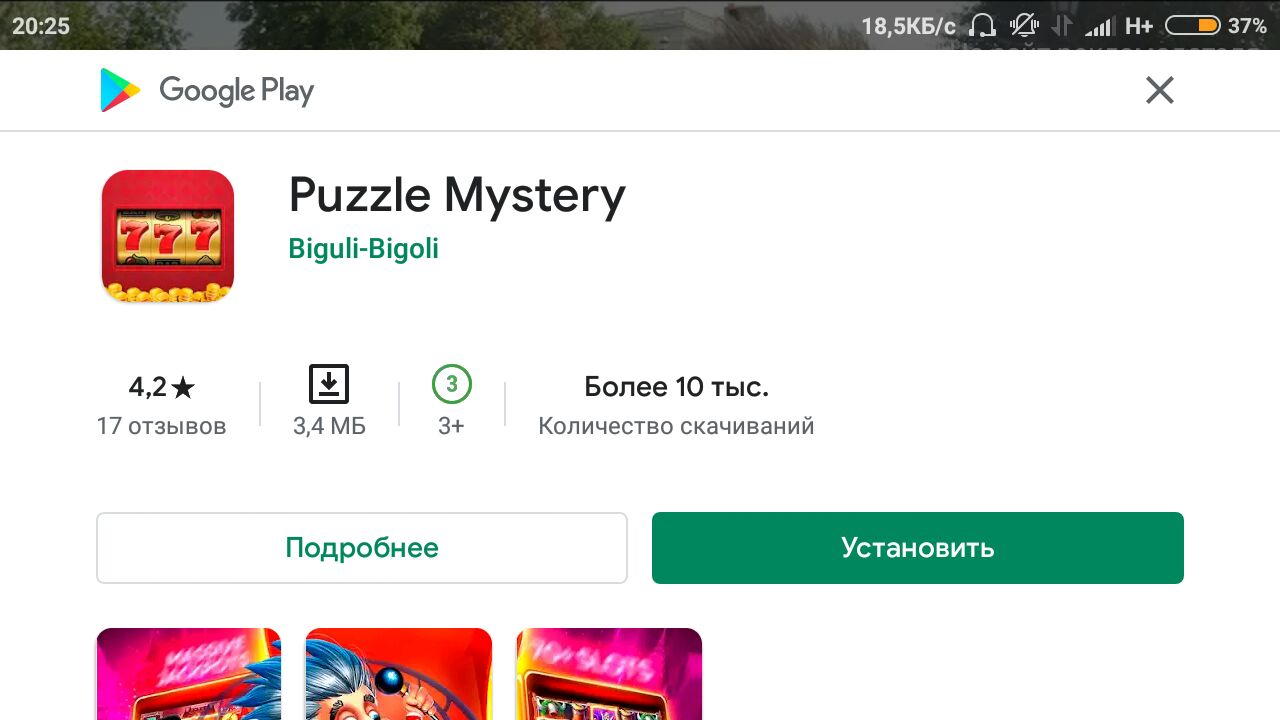The image size is (1280, 720).
Task: Tap the Более 10 тыс. downloads count
Action: [x=677, y=387]
